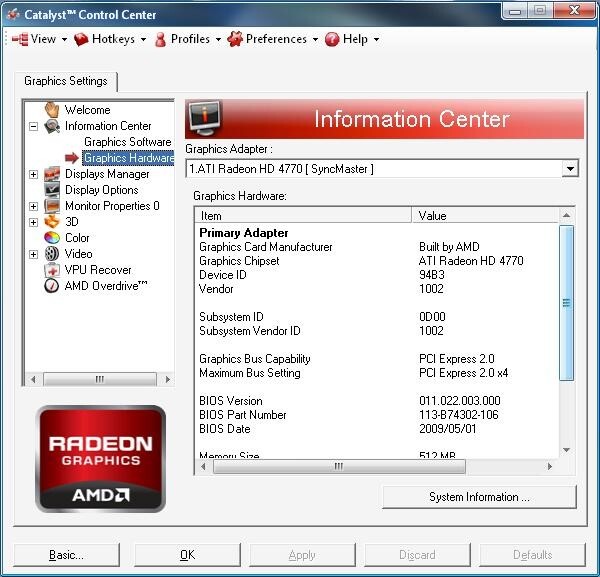Click the System Information button
The height and width of the screenshot is (577, 600).
click(x=479, y=497)
